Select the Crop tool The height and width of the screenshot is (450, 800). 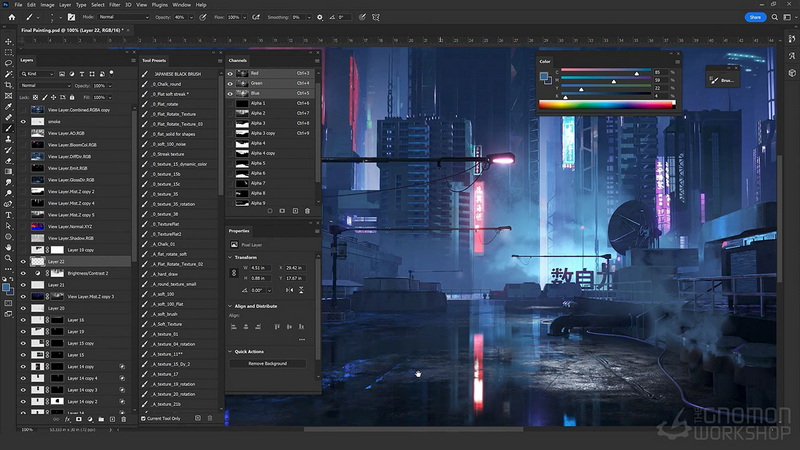tap(8, 85)
